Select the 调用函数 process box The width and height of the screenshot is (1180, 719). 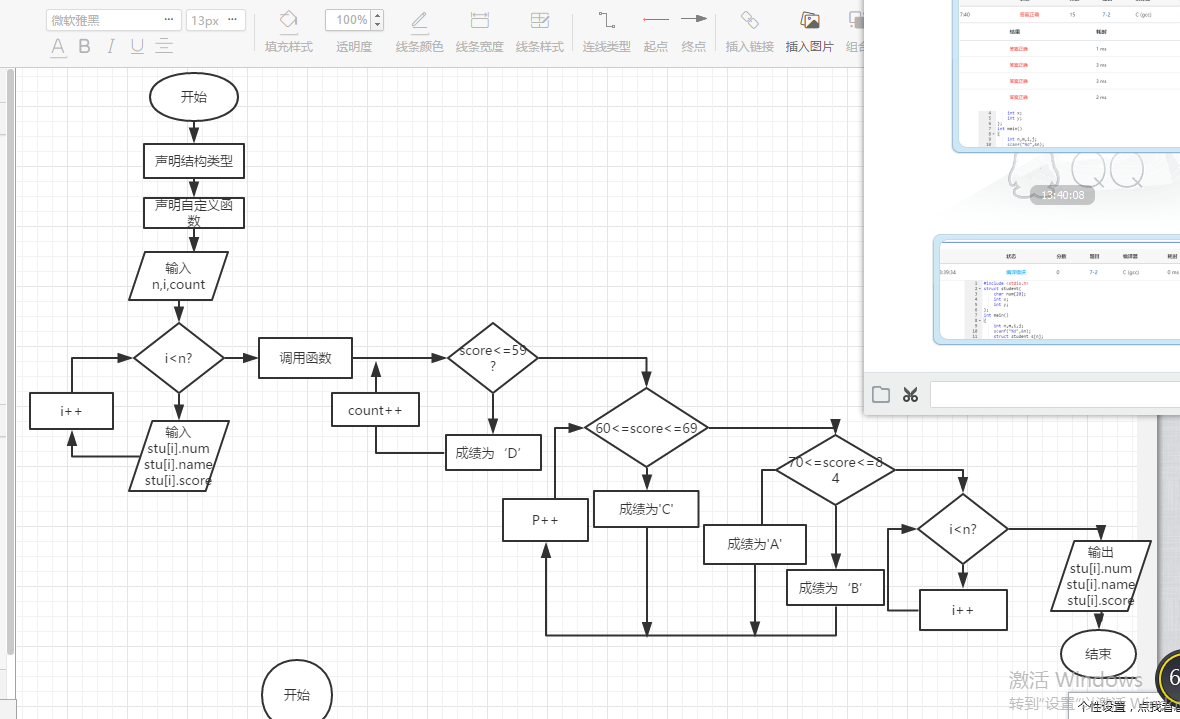point(306,358)
